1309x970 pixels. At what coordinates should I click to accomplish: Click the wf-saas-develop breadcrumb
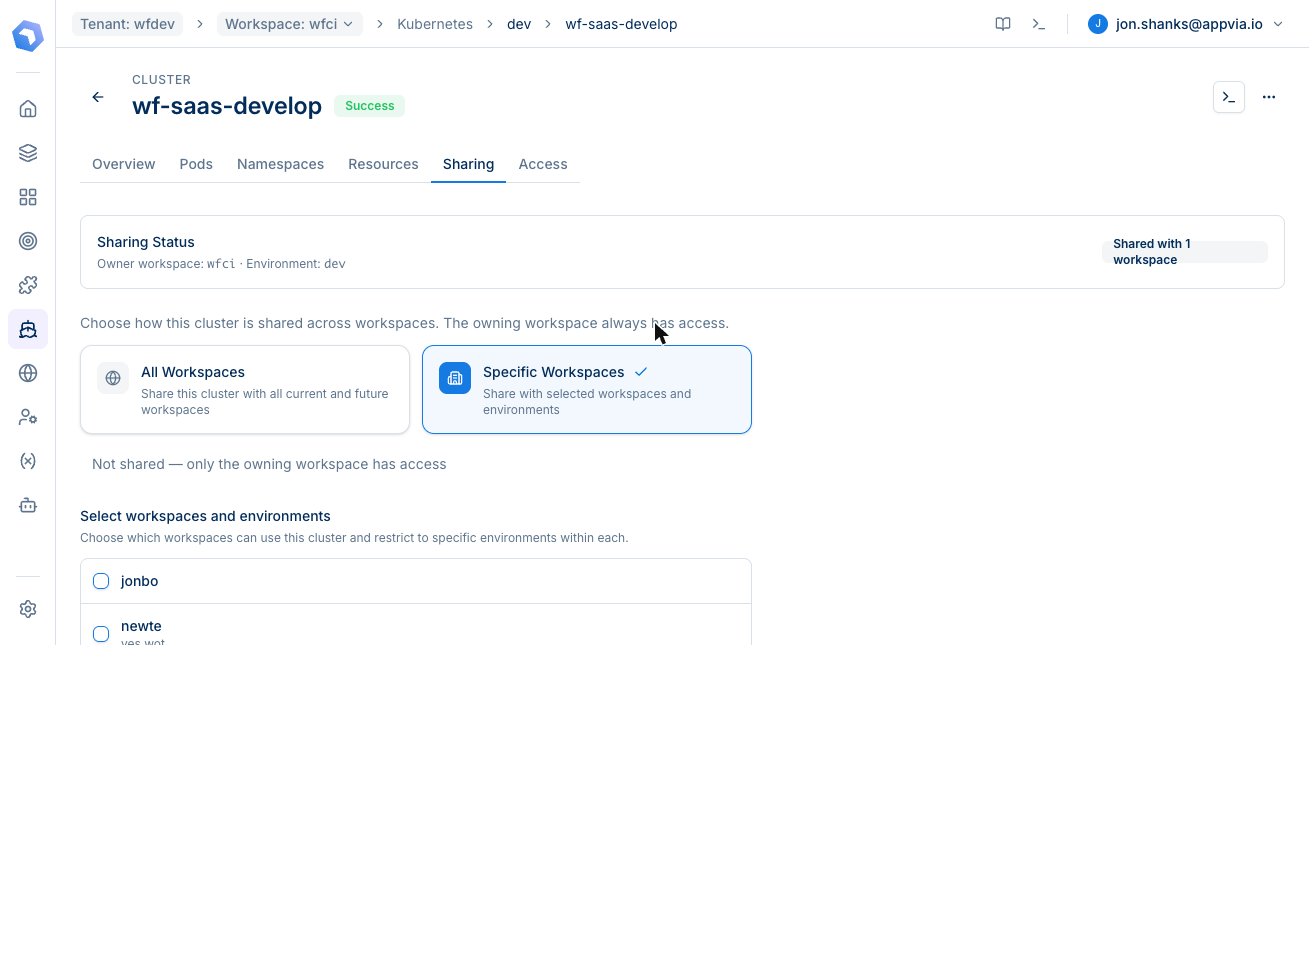coord(621,24)
